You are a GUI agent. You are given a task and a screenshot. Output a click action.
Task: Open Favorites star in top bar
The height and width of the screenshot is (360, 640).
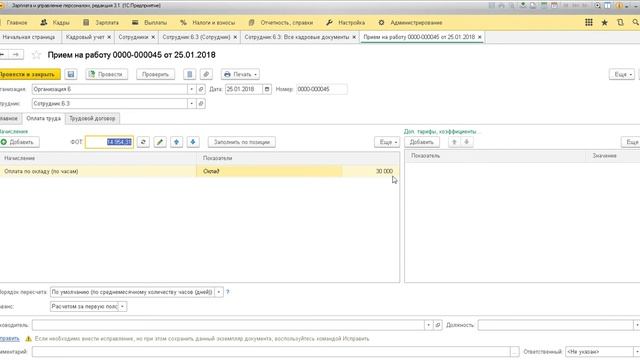[604, 22]
